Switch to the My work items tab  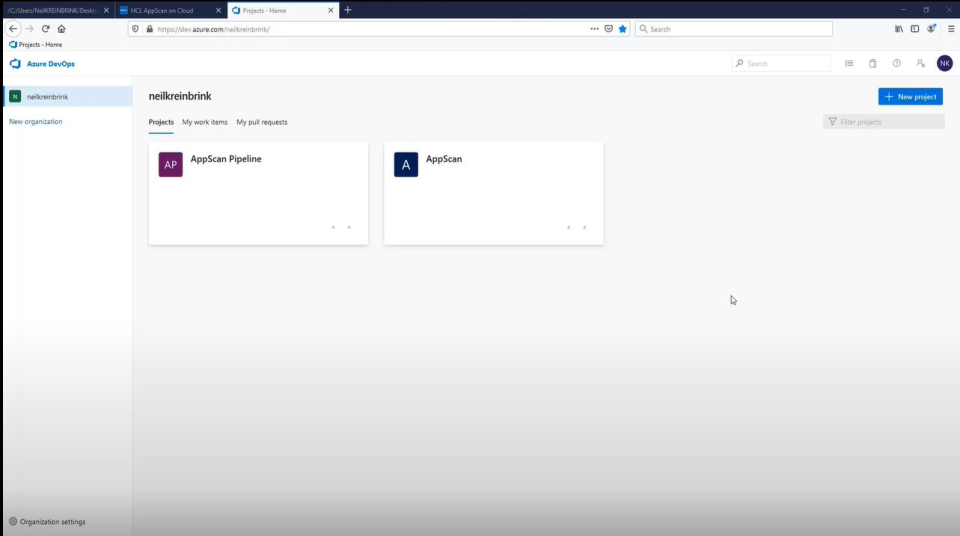[x=204, y=122]
